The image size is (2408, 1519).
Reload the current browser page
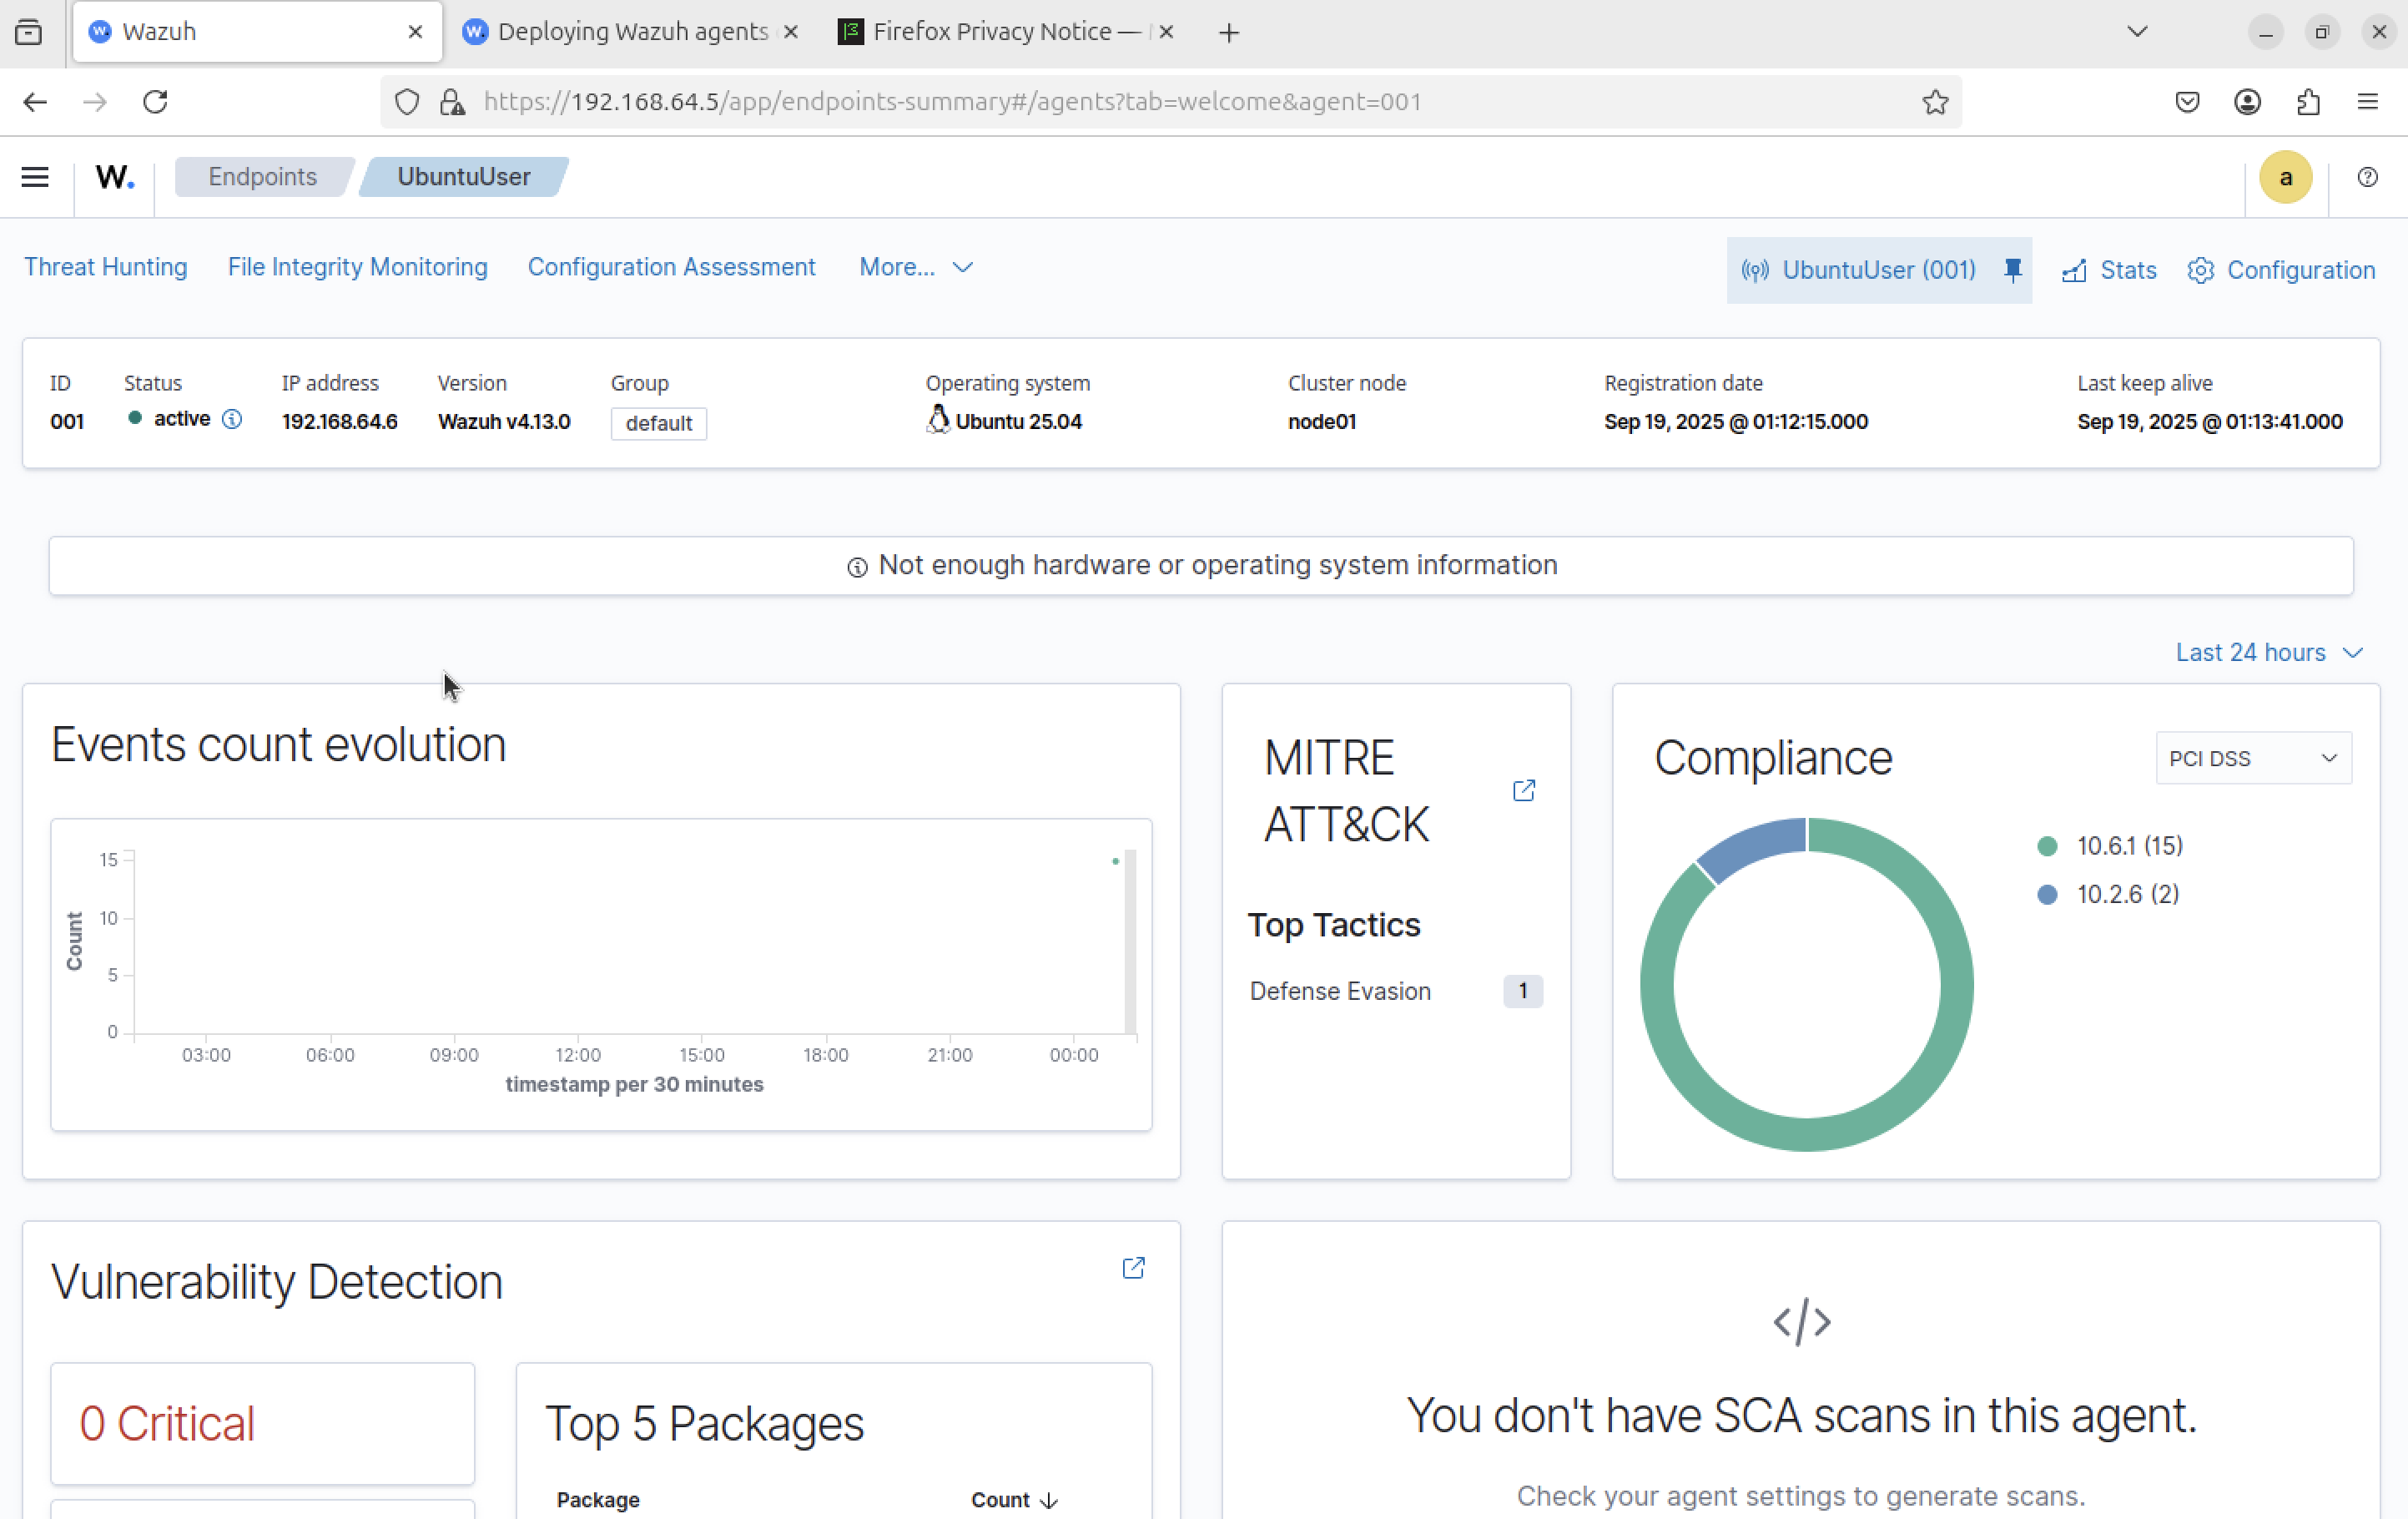155,102
